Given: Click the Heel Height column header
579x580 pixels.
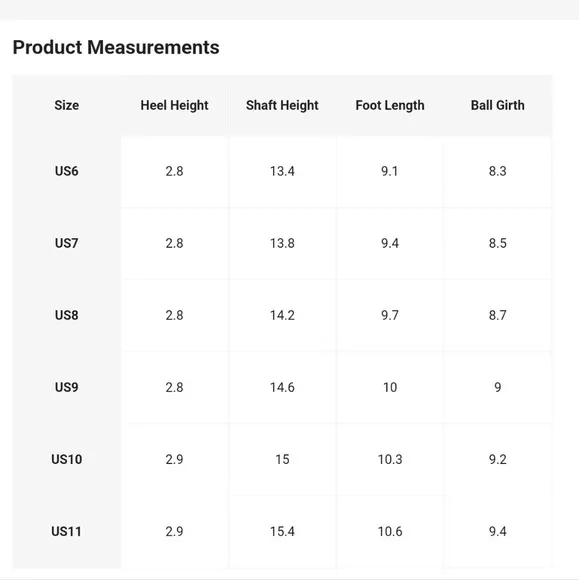Looking at the screenshot, I should click(174, 105).
